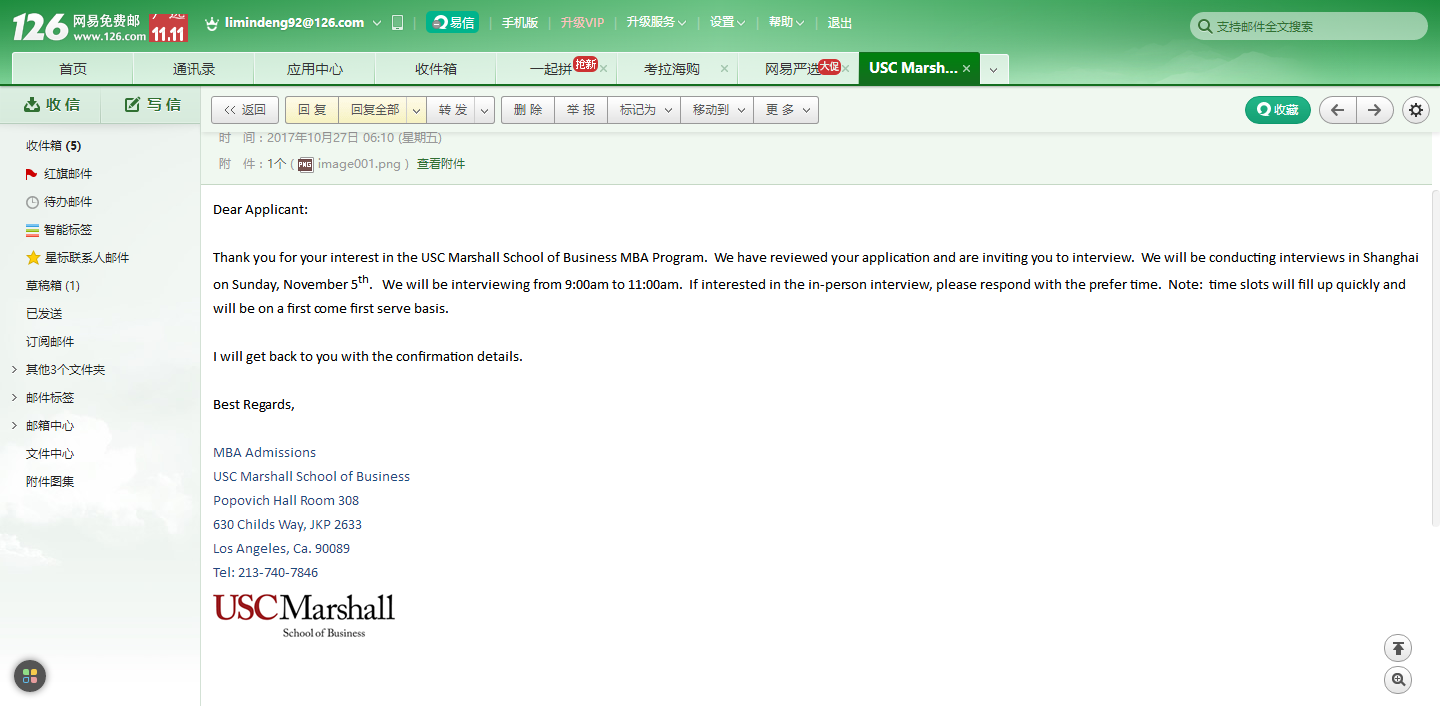Switch to 应用中心 tab
The width and height of the screenshot is (1440, 706).
coord(315,69)
